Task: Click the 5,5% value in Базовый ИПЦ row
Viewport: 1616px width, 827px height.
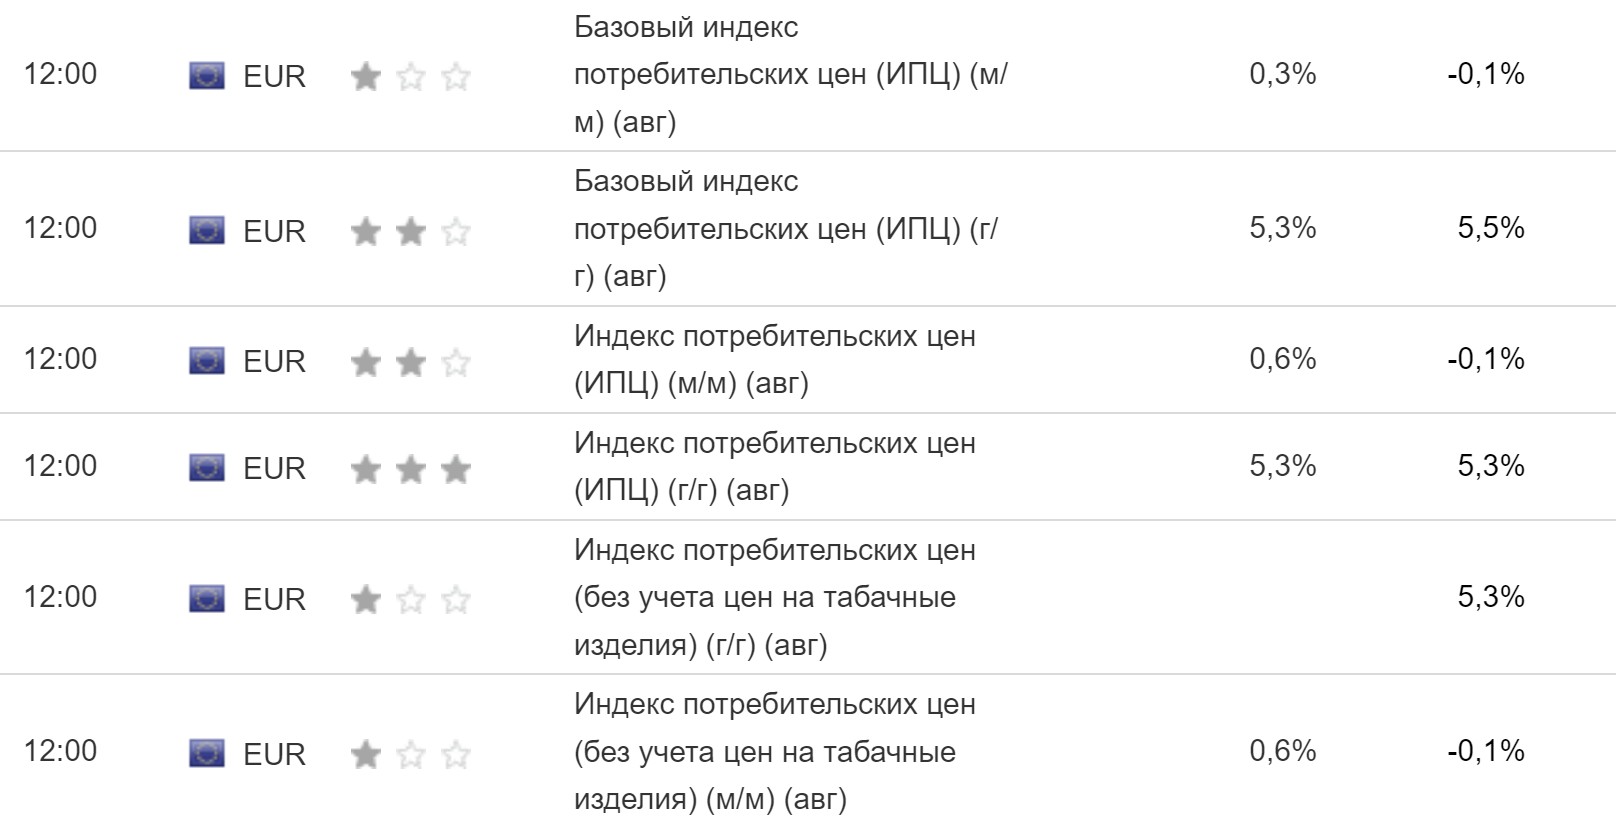Action: click(x=1490, y=228)
